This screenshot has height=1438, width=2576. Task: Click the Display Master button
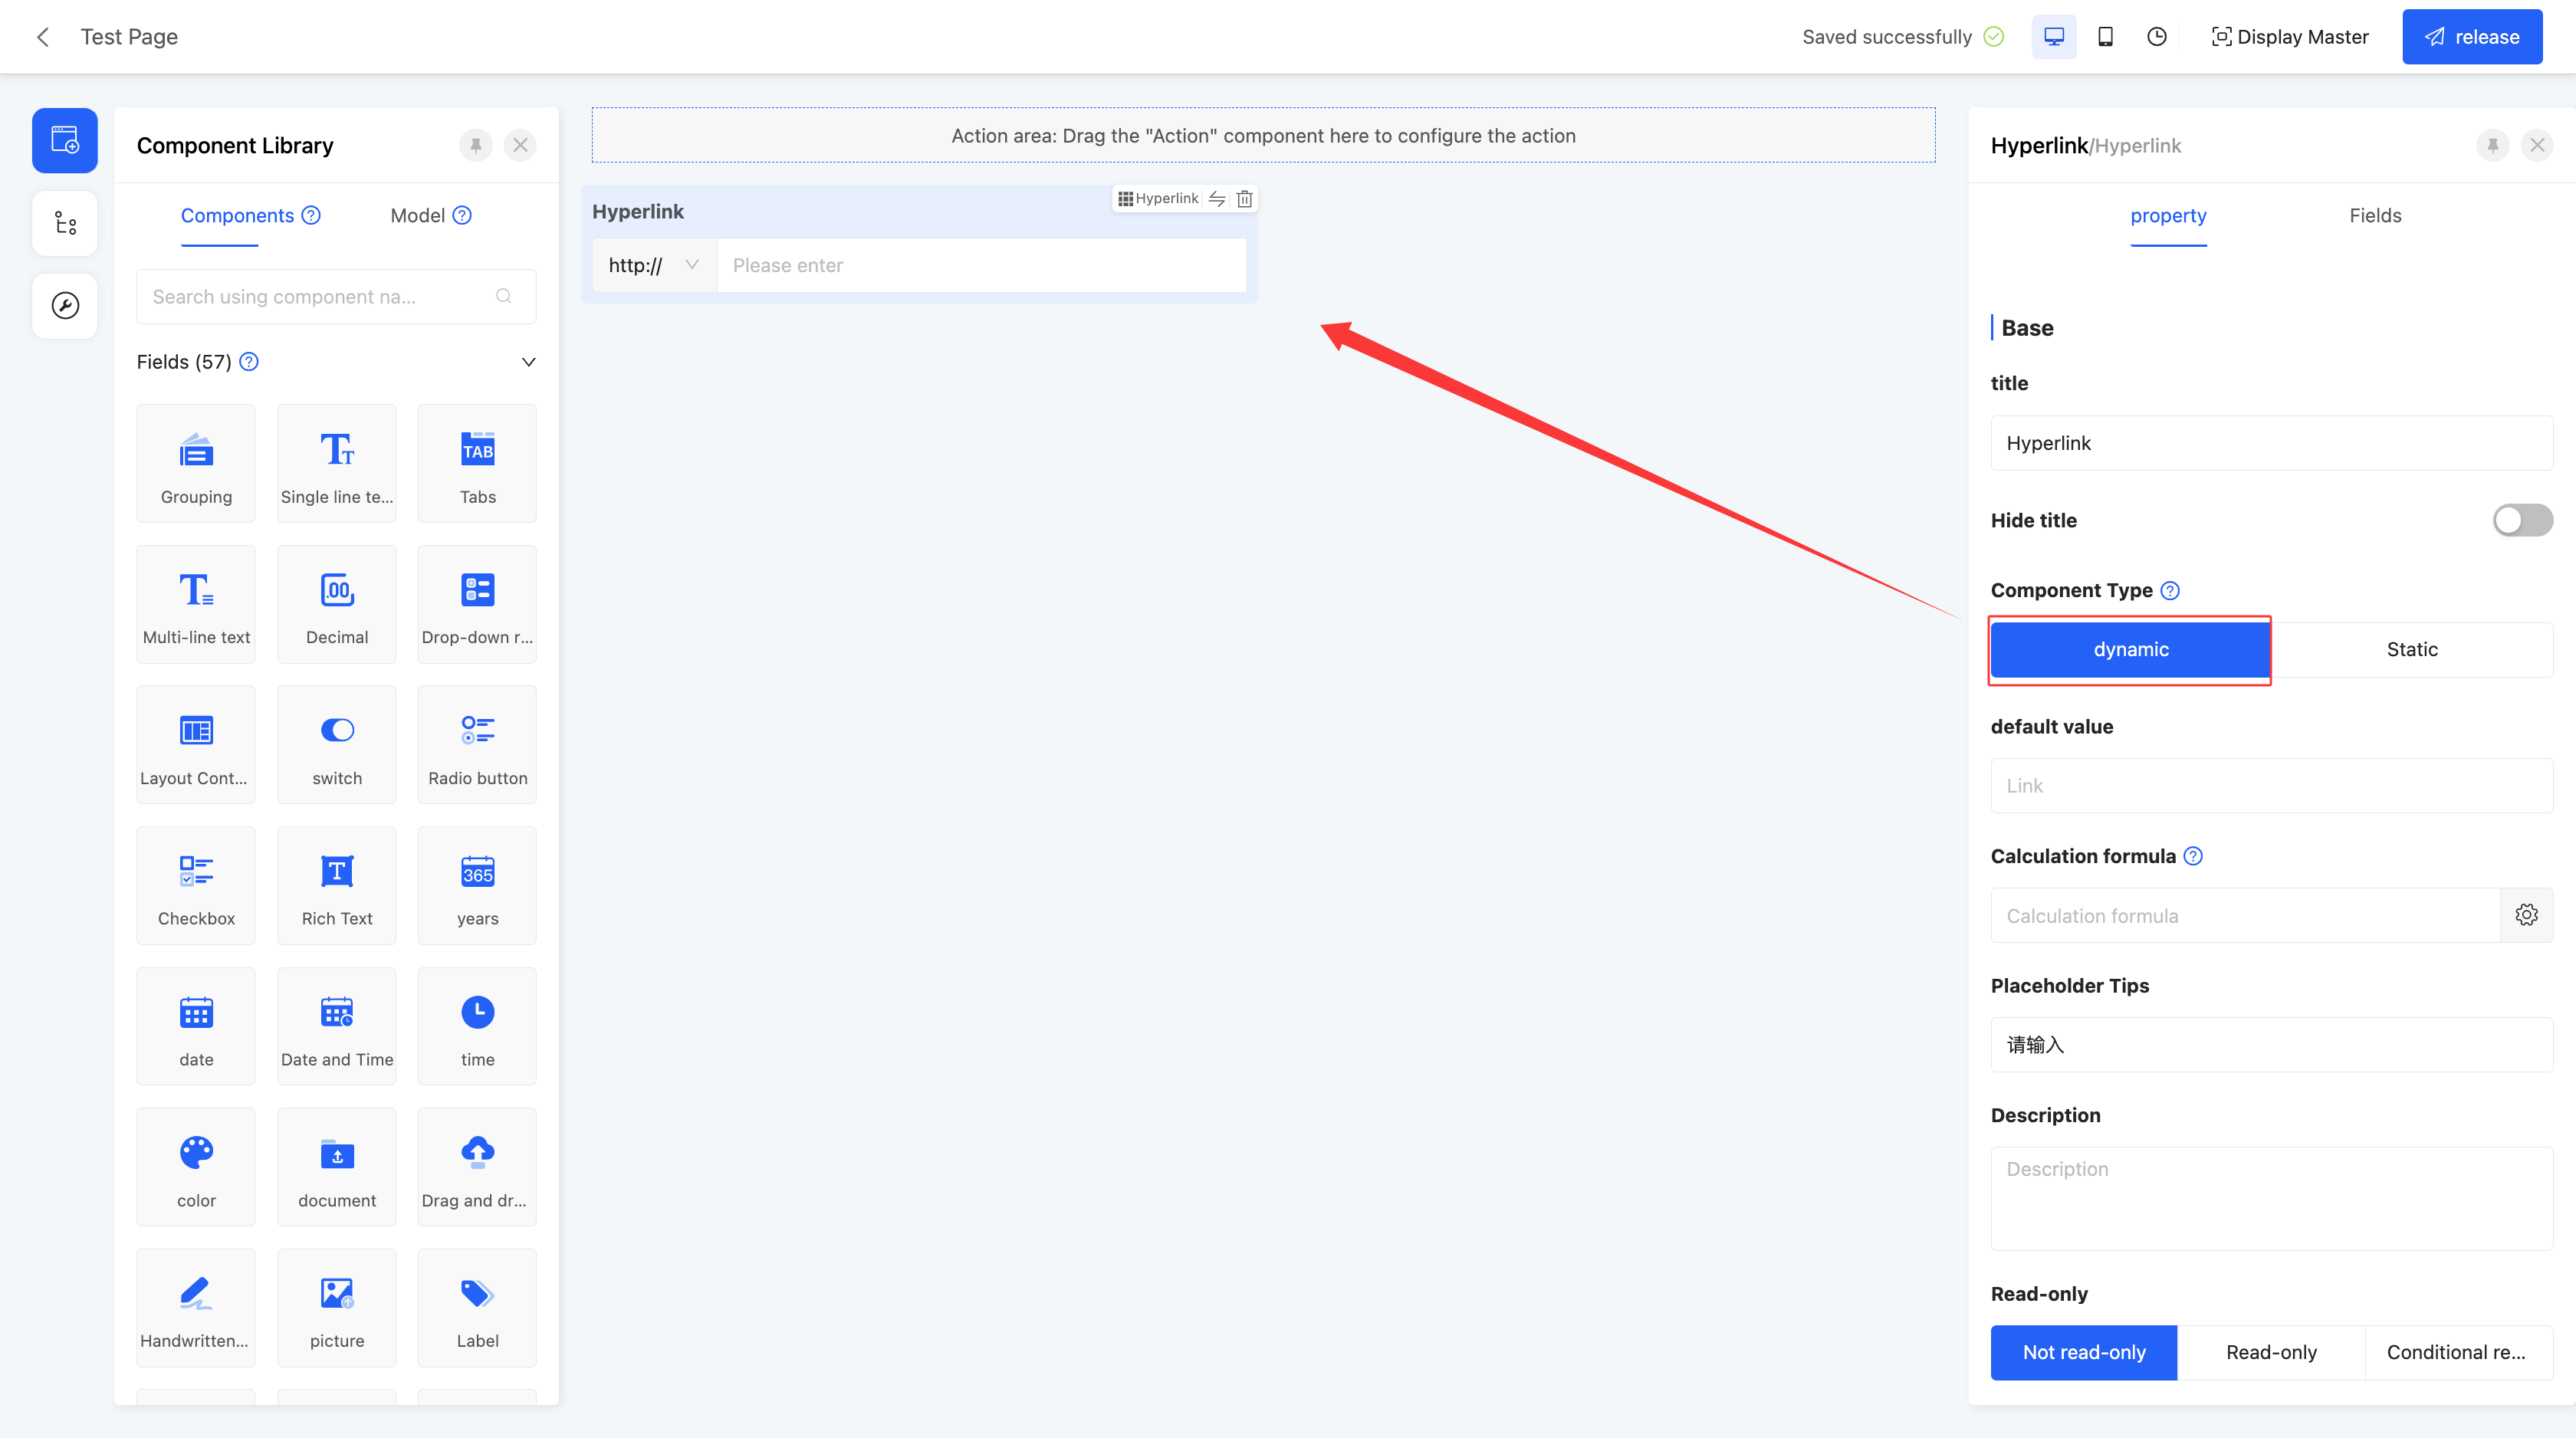coord(2289,37)
